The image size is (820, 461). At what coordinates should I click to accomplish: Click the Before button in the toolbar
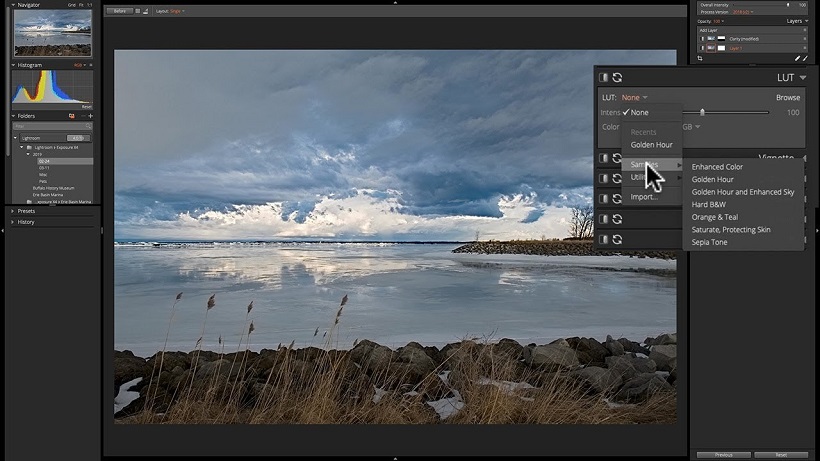point(120,11)
